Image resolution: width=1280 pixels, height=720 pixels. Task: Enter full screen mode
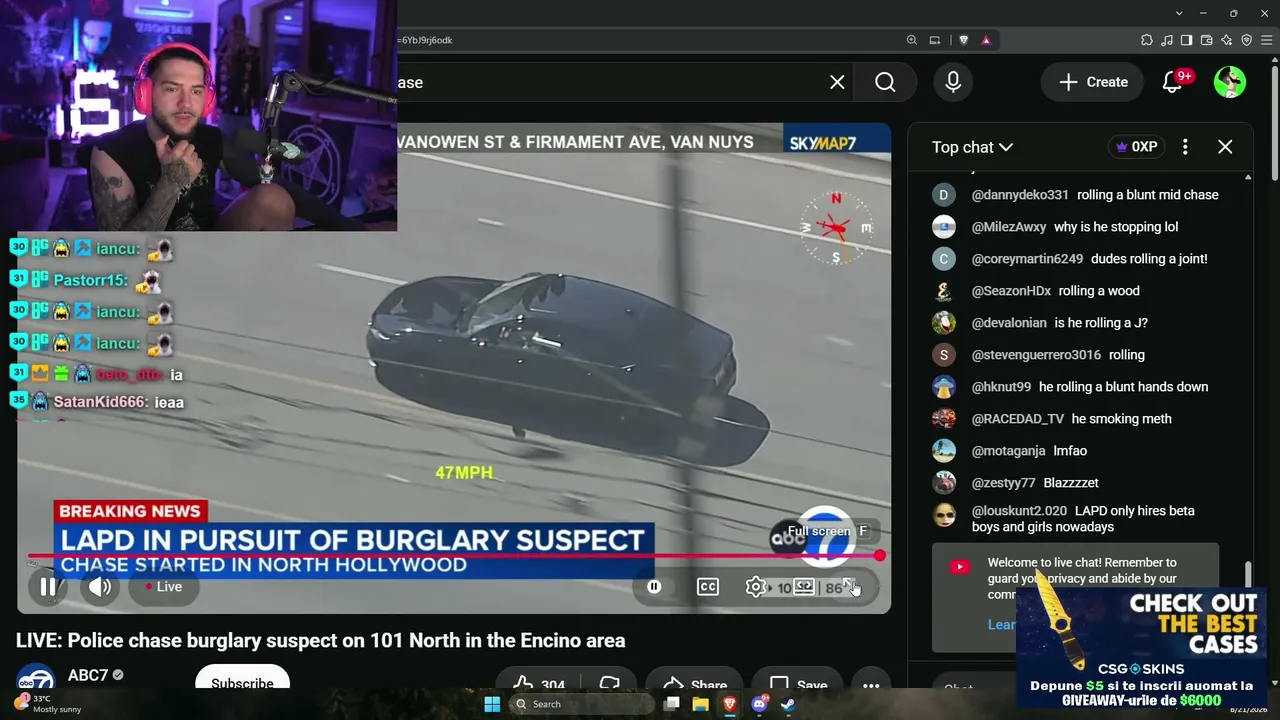[x=850, y=587]
